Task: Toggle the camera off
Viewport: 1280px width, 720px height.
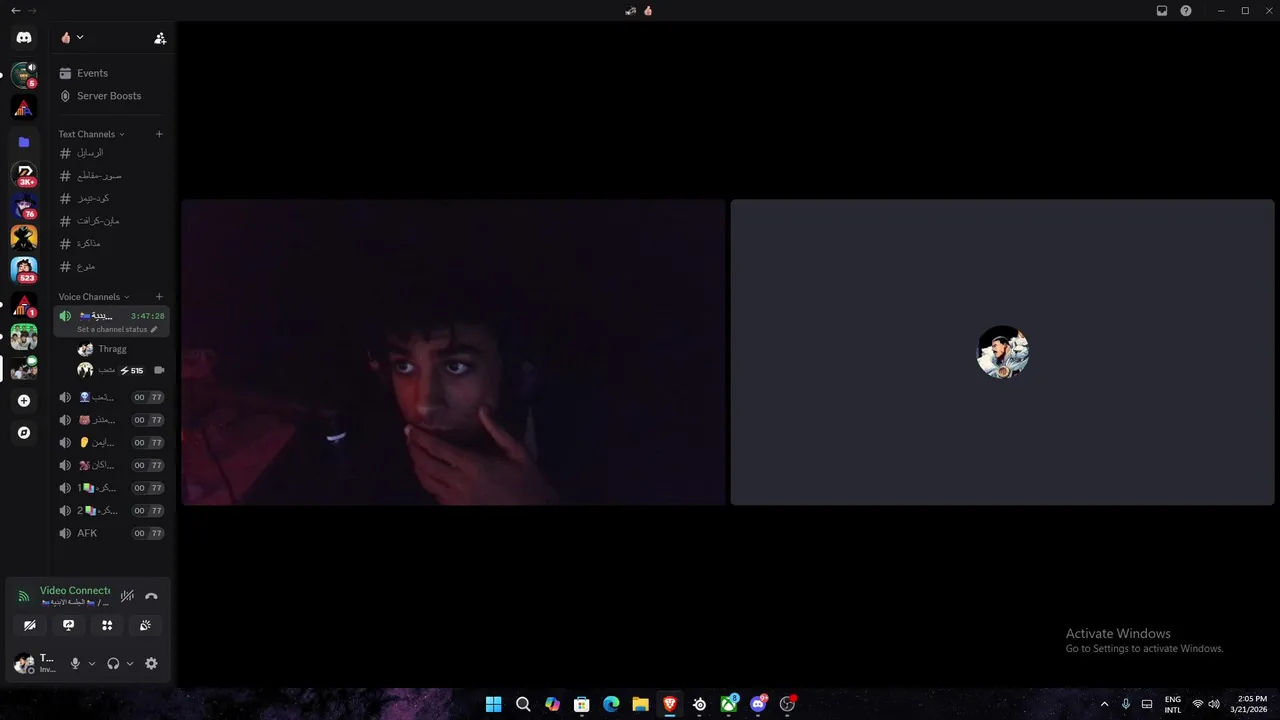Action: (x=30, y=625)
